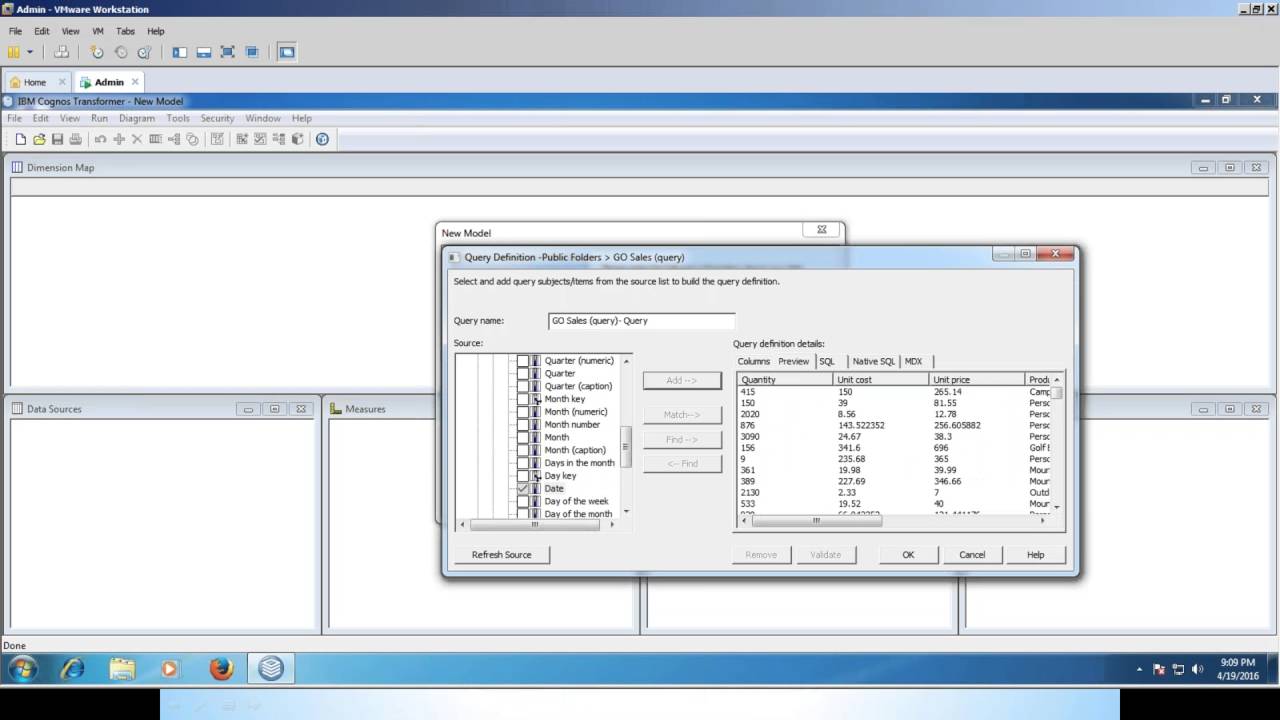
Task: Click the blue Help globe icon in Transformer toolbar
Action: [322, 139]
